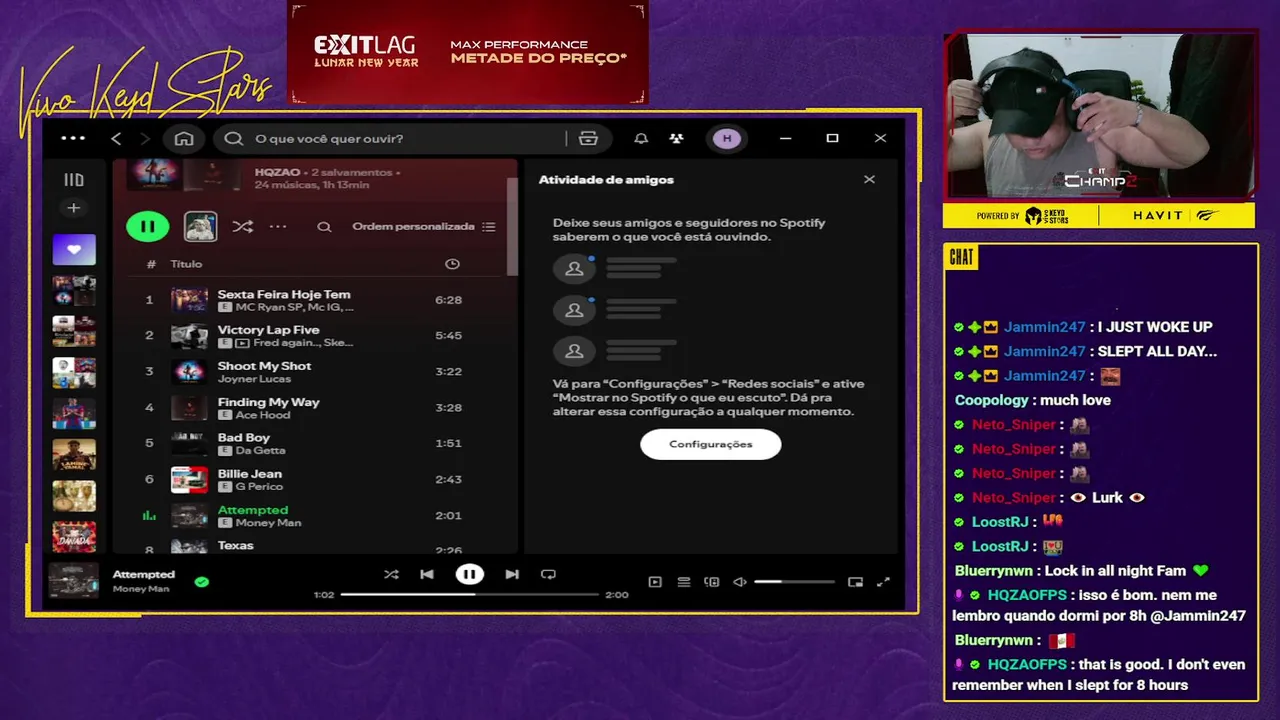Image resolution: width=1280 pixels, height=720 pixels.
Task: Adjust the volume slider
Action: [794, 582]
